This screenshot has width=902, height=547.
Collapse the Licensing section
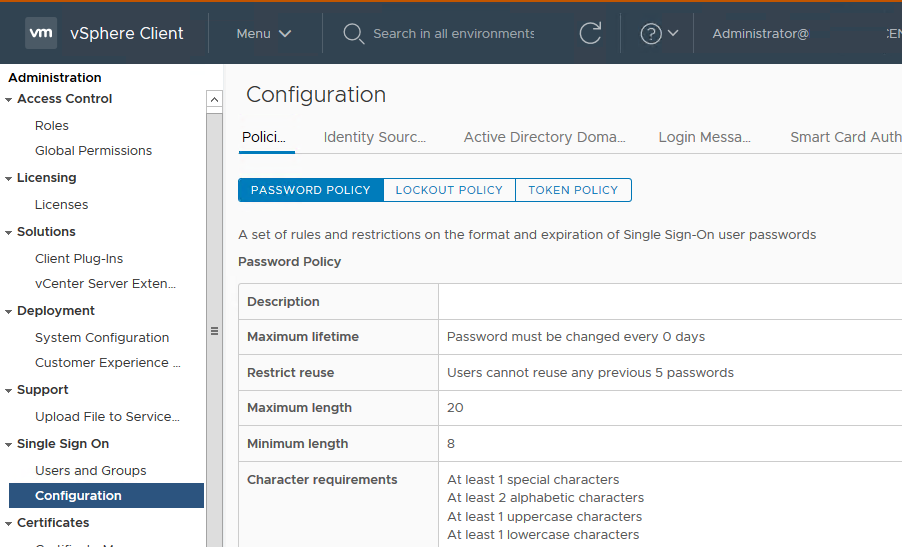click(x=8, y=178)
